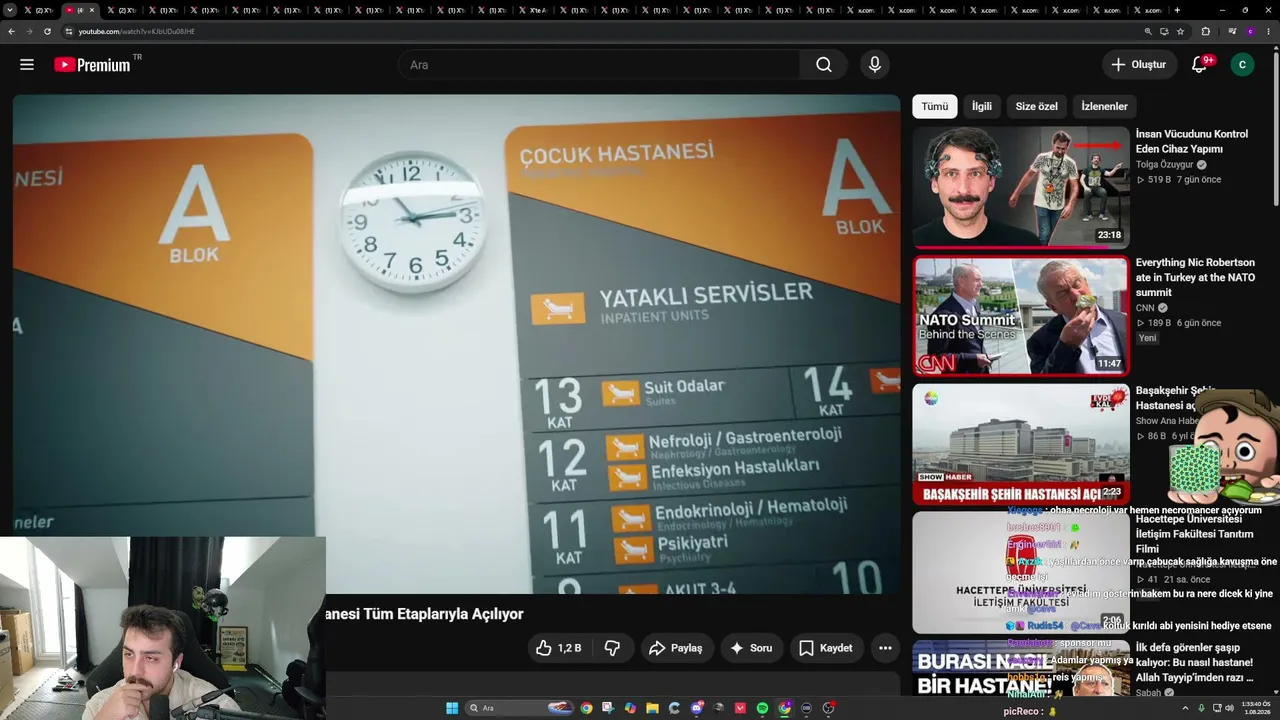This screenshot has height=720, width=1280.
Task: Open browser tab search dropdown
Action: click(10, 10)
